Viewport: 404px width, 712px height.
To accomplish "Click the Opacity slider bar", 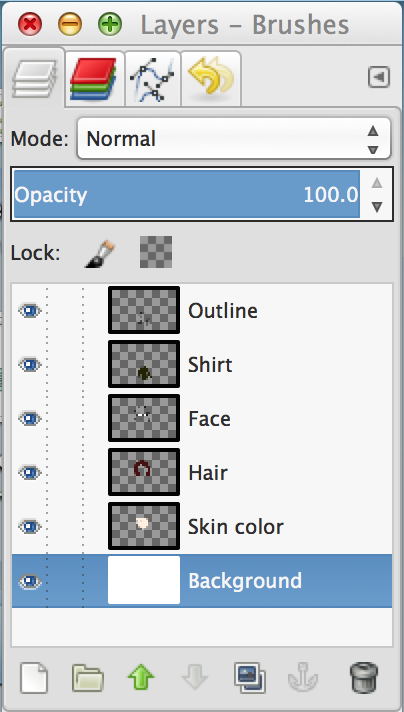I will pos(187,195).
